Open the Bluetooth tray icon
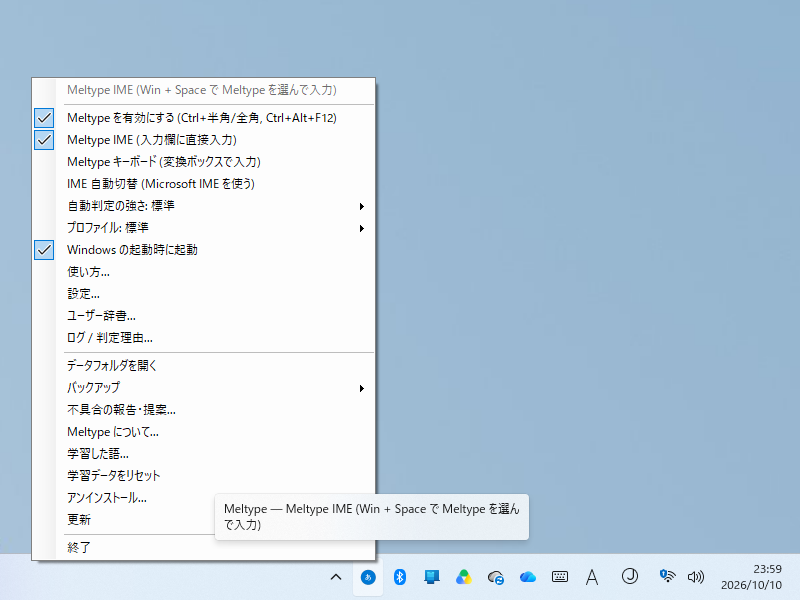 pyautogui.click(x=400, y=577)
